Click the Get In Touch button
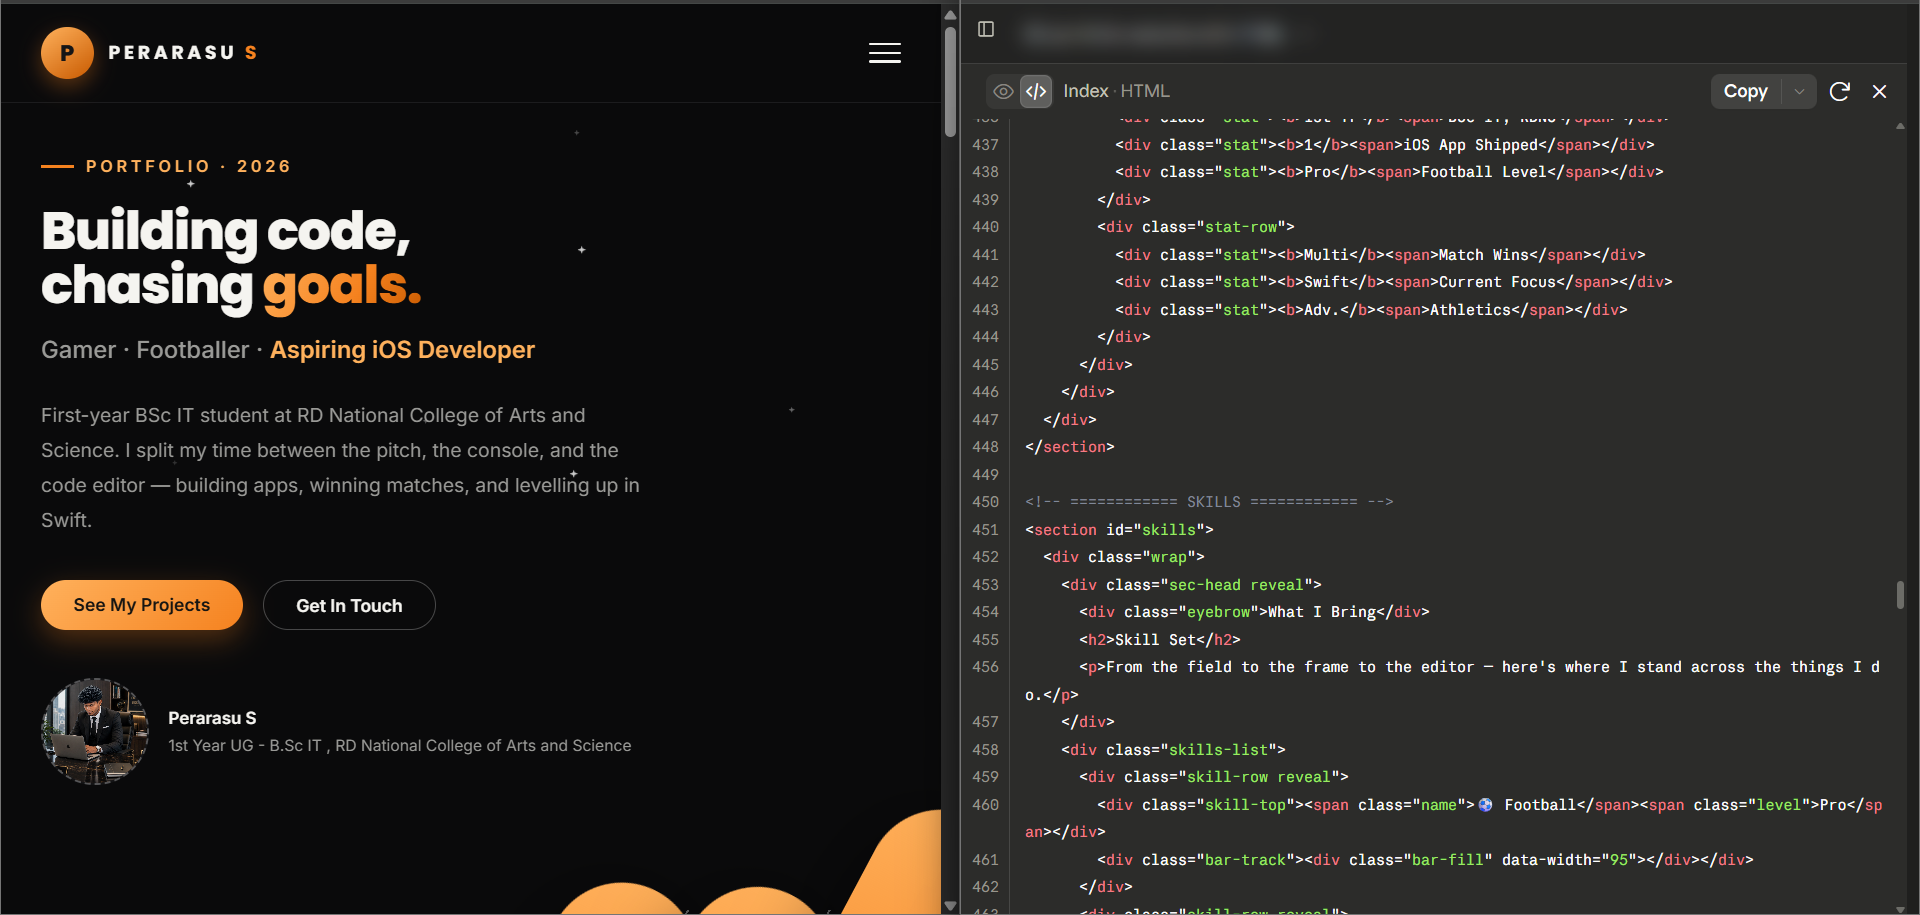The width and height of the screenshot is (1920, 915). tap(349, 605)
